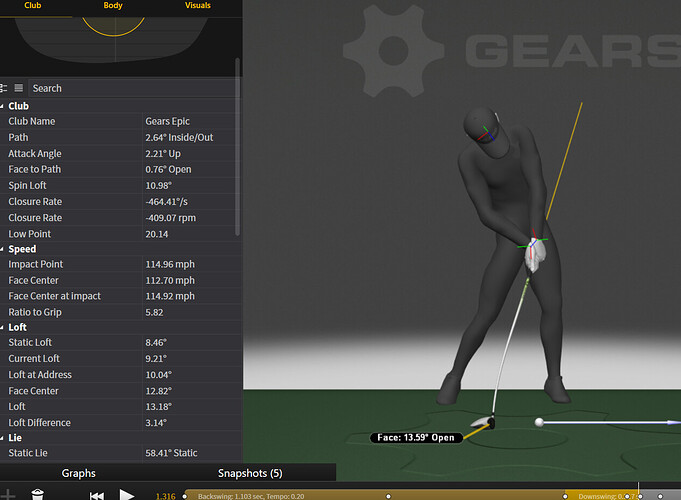Image resolution: width=681 pixels, height=500 pixels.
Task: Select the '2.64° Inside/Out' value
Action: pos(179,137)
